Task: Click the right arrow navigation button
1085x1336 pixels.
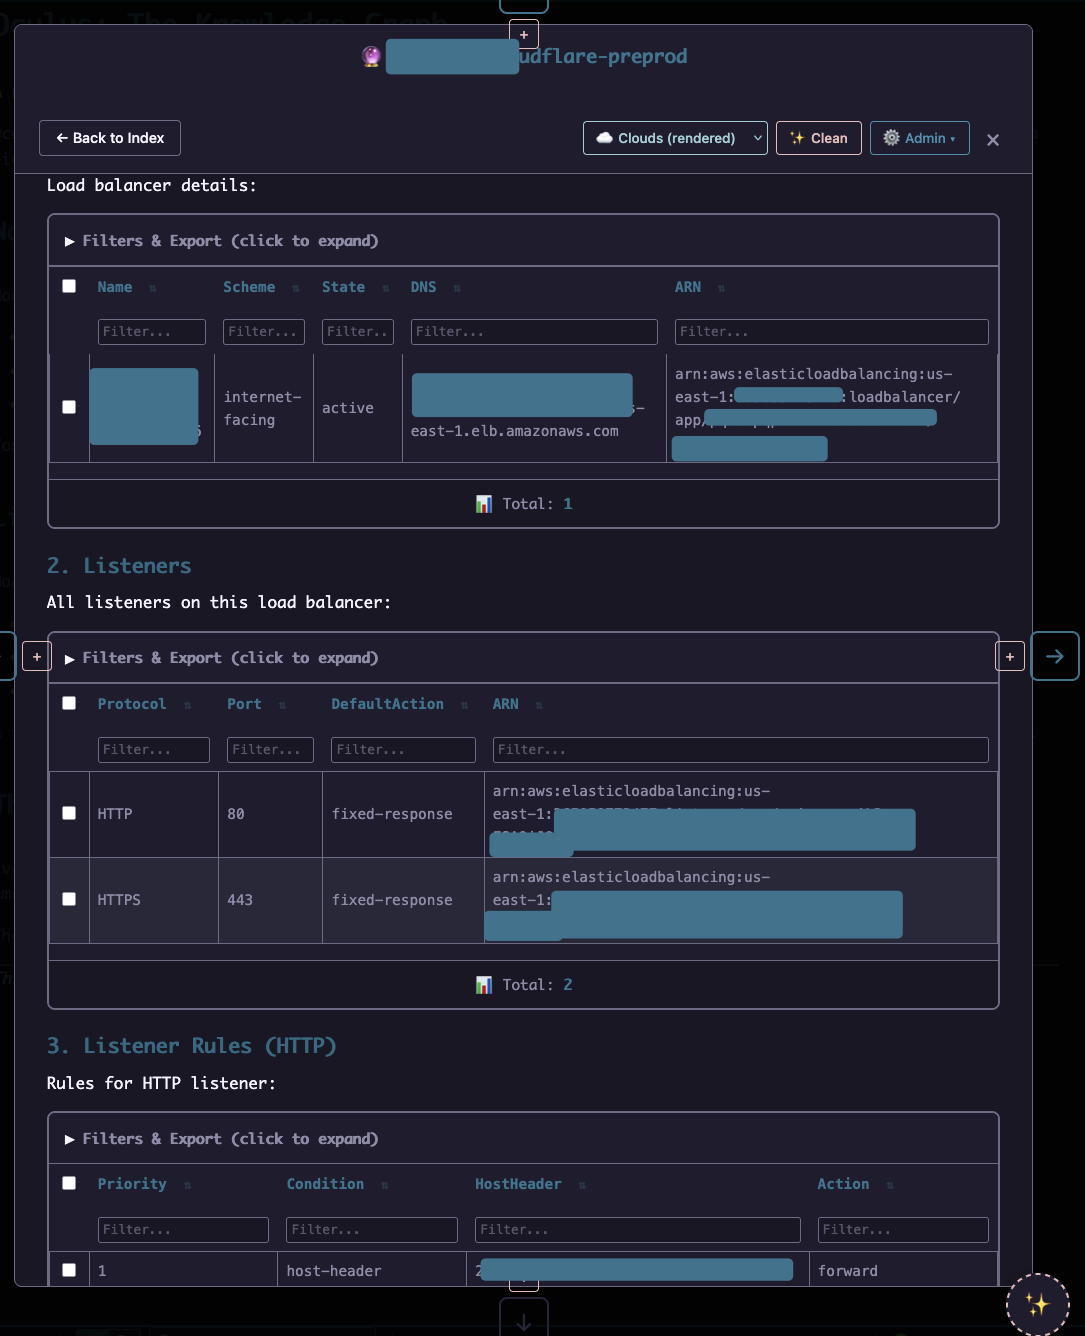Action: click(1054, 656)
